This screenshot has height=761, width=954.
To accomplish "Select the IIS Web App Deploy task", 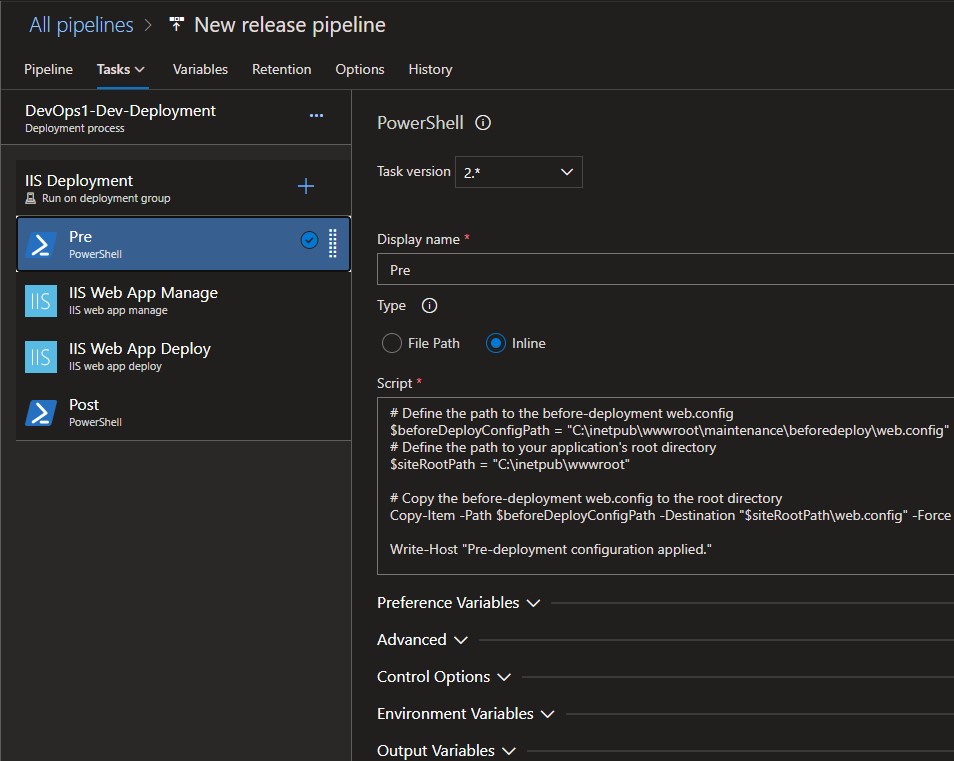I will pos(183,356).
